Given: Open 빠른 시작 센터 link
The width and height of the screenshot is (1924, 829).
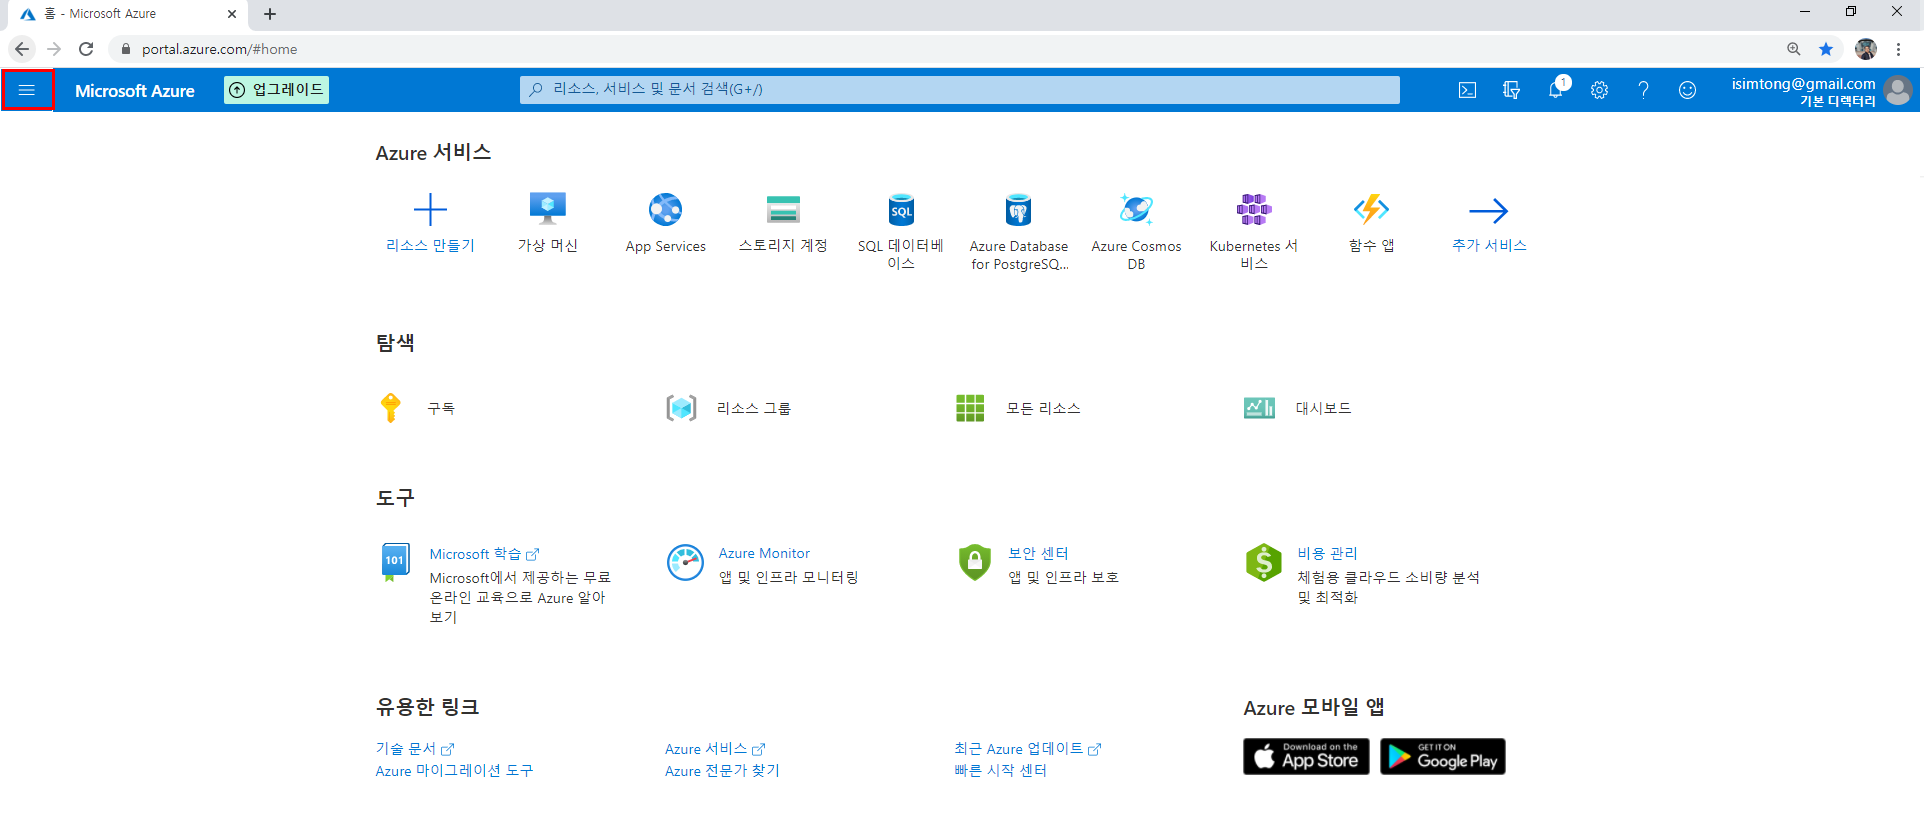Looking at the screenshot, I should point(1000,771).
